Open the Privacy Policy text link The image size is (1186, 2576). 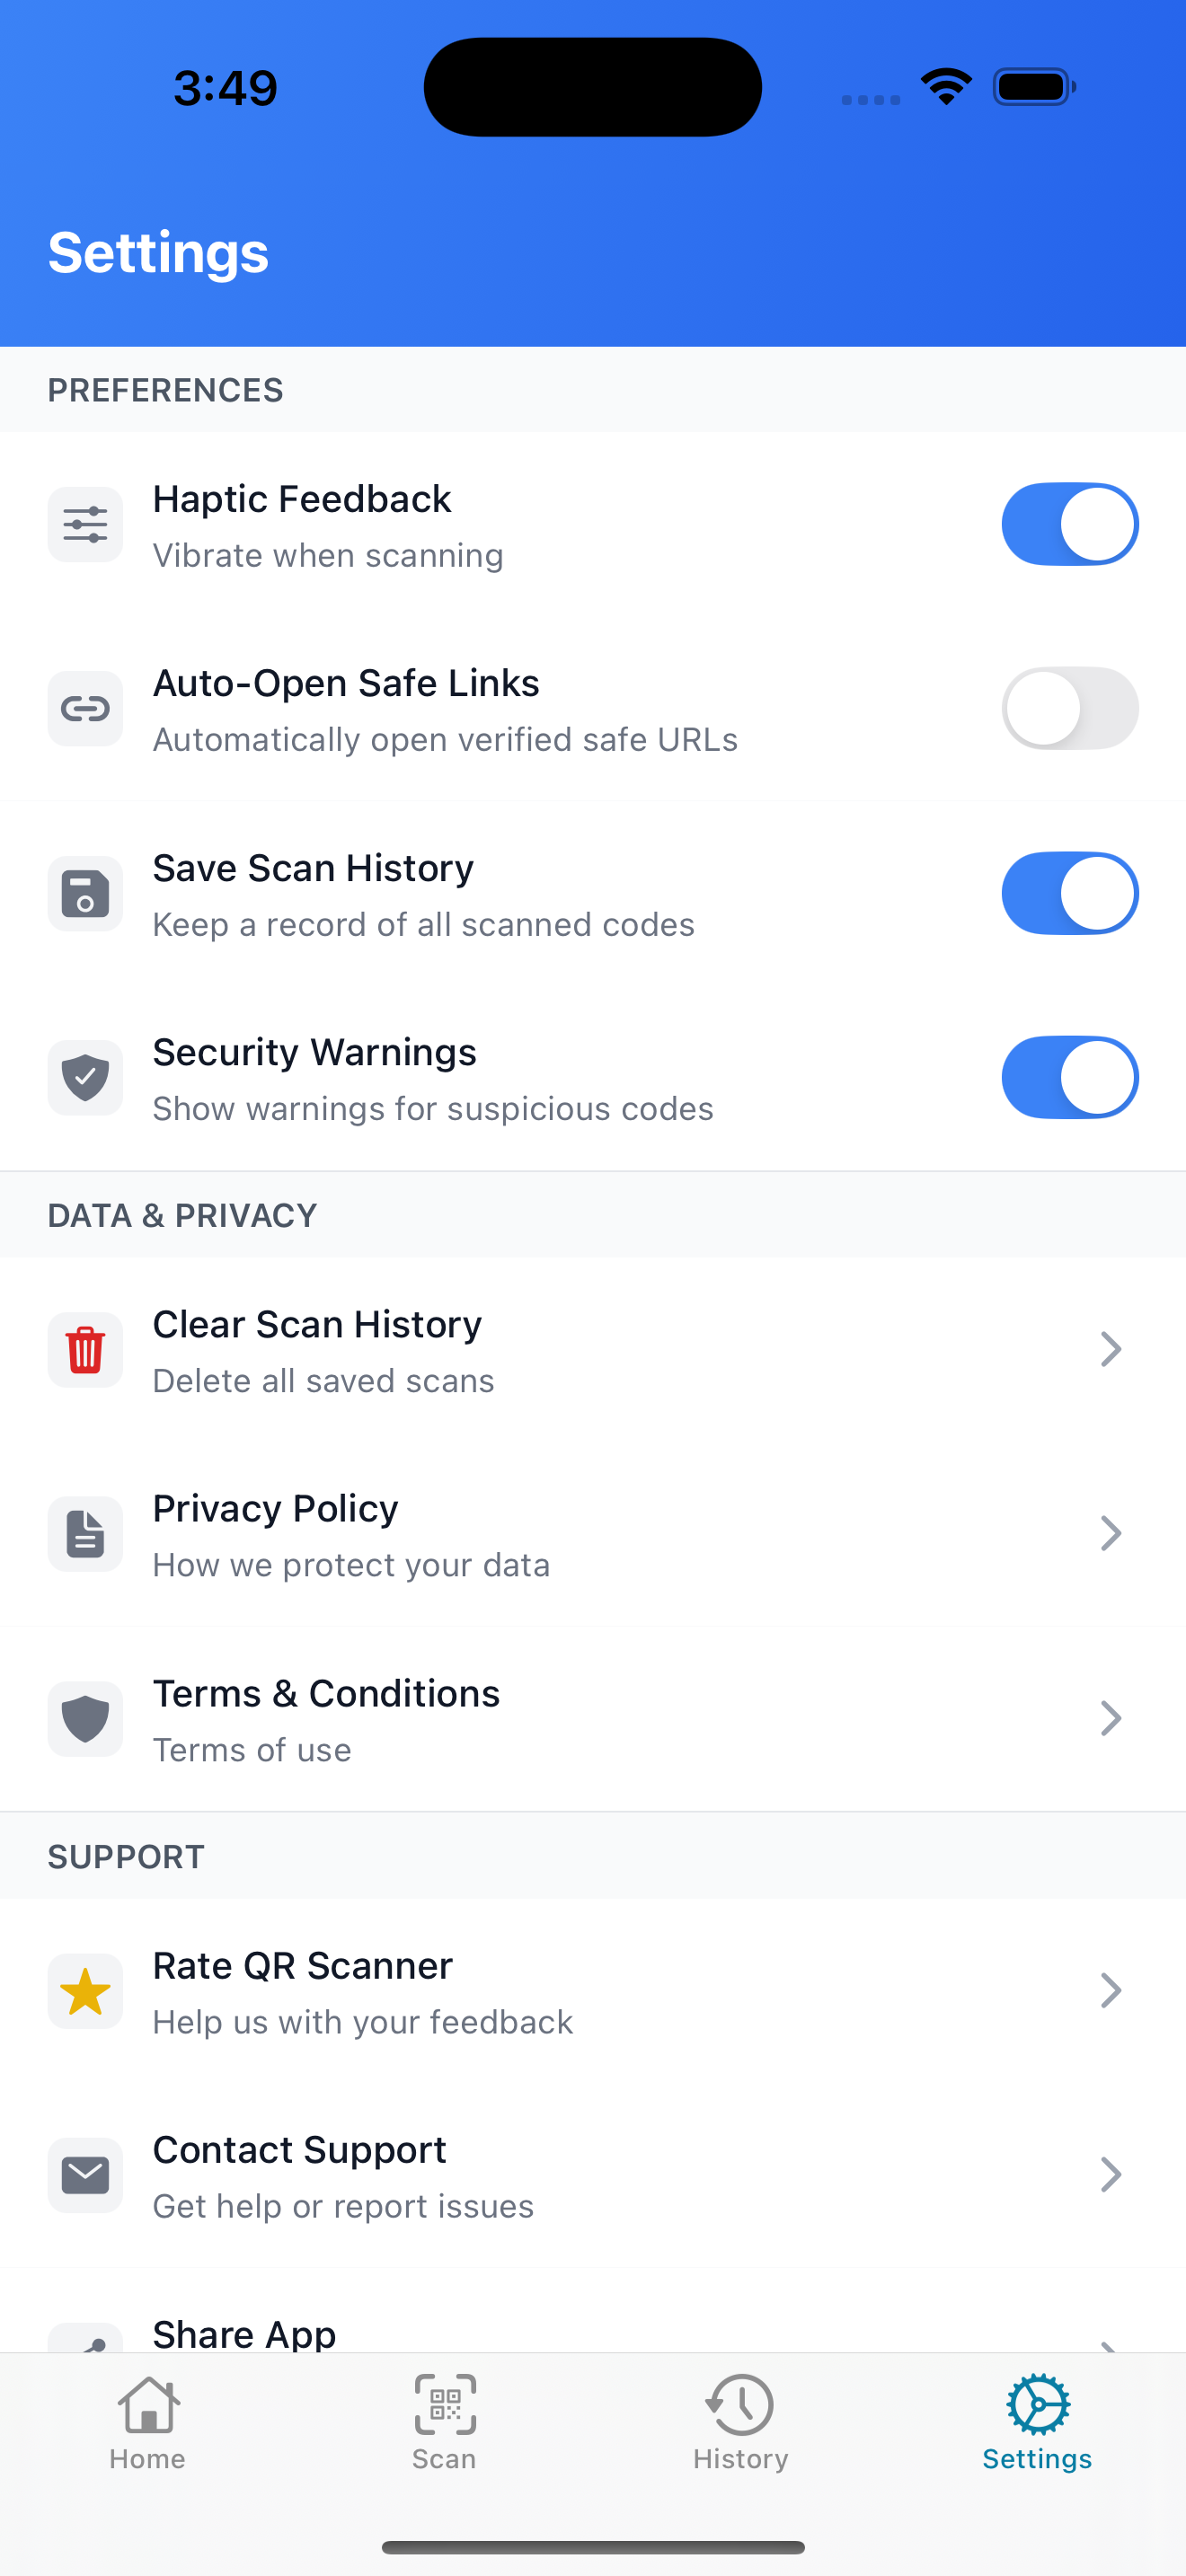[x=275, y=1508]
